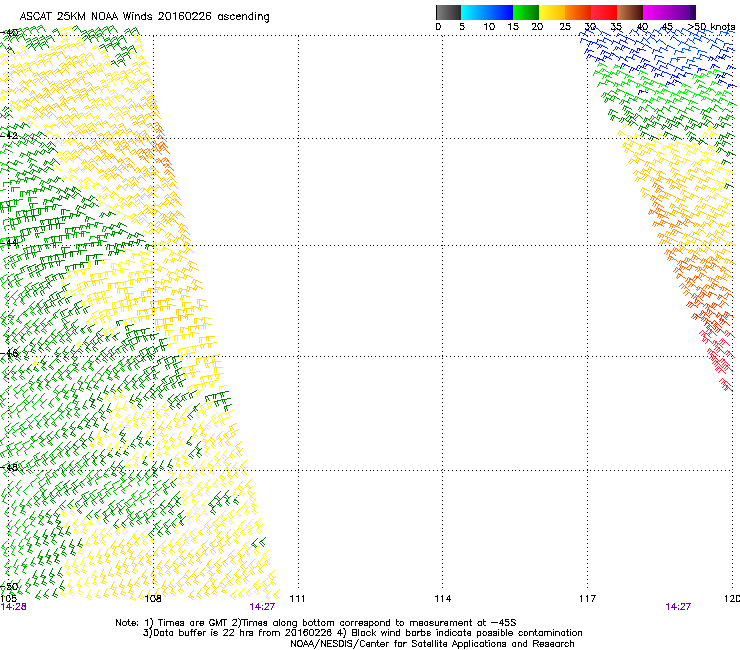The width and height of the screenshot is (740, 650).
Task: Click the "ASCAT 25KM NOAA Winds 20160226 ascending" title
Action: [x=144, y=17]
